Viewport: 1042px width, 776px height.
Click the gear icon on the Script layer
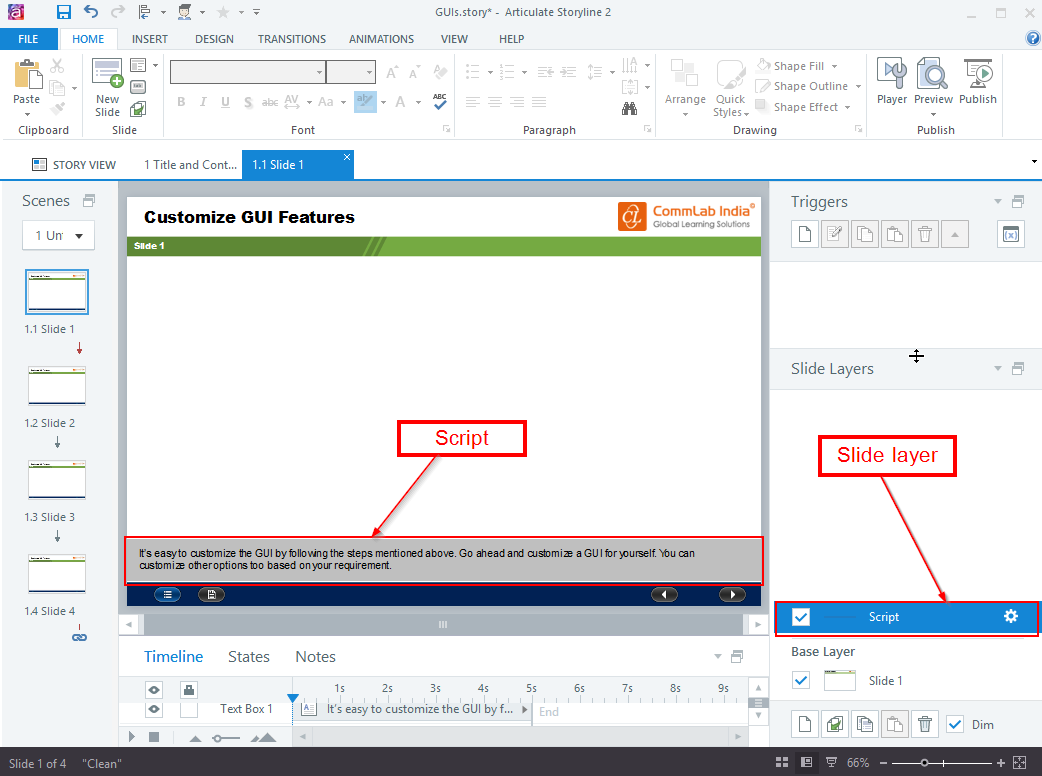click(x=1011, y=617)
